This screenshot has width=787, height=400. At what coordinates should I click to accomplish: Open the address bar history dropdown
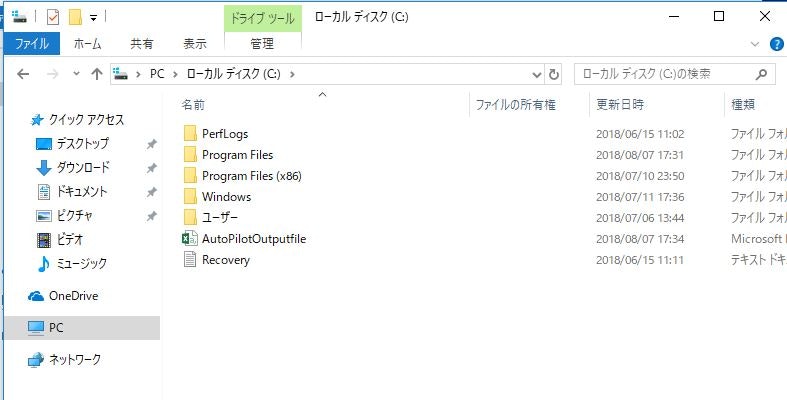537,74
